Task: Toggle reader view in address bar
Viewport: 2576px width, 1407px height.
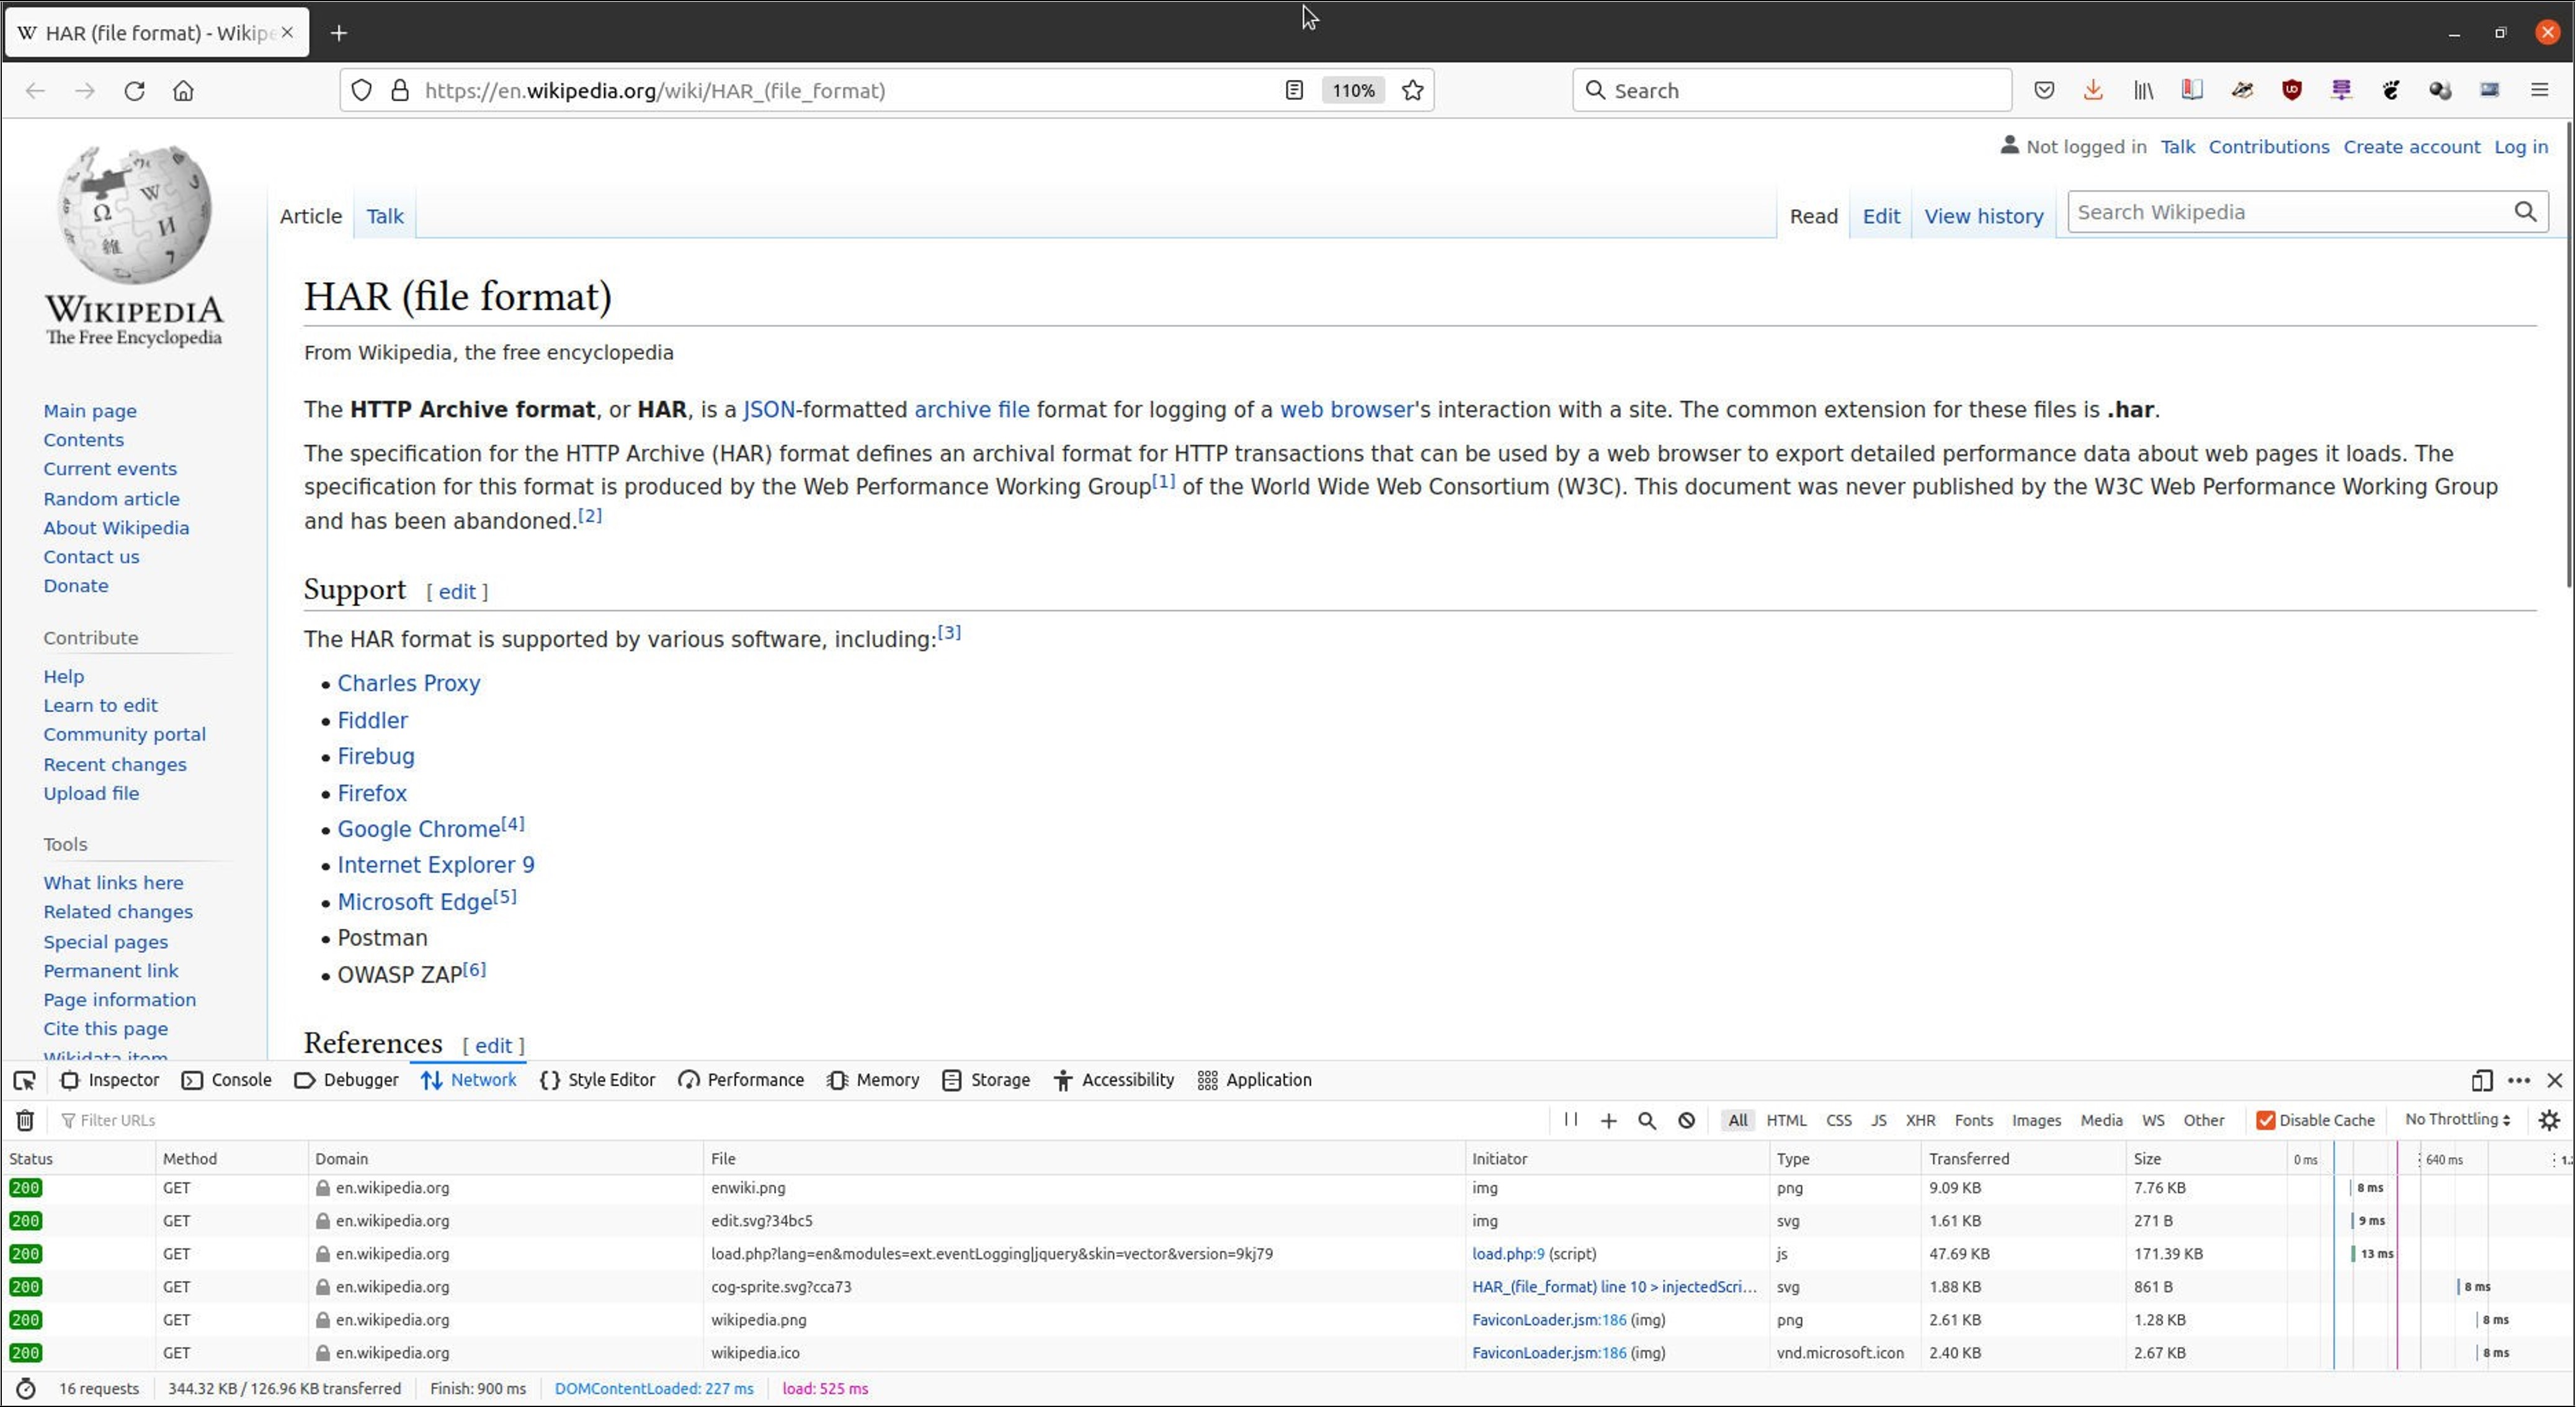Action: (1294, 91)
